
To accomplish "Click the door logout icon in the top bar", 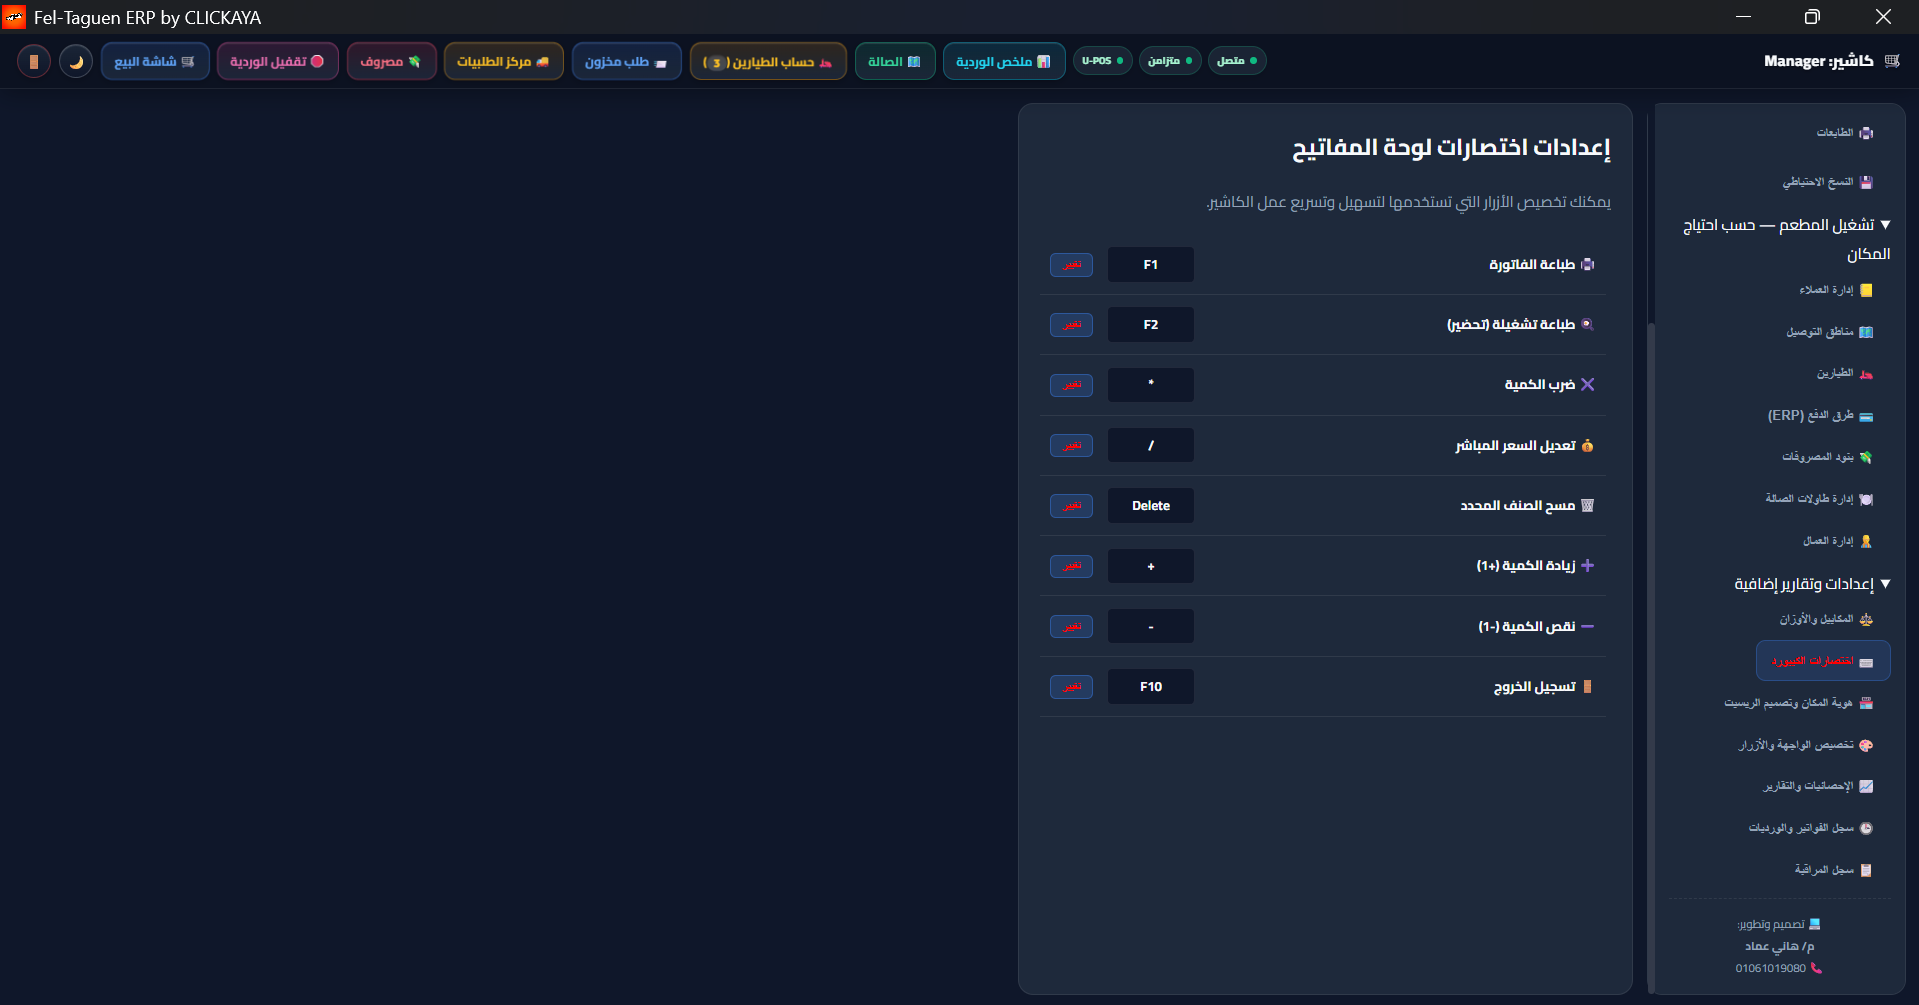I will pyautogui.click(x=34, y=61).
